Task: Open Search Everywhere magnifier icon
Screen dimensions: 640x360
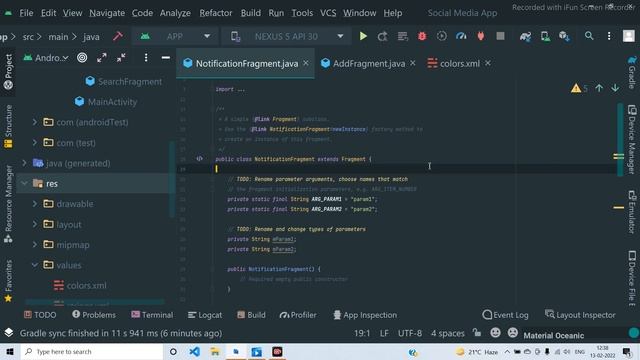Action: pos(589,36)
